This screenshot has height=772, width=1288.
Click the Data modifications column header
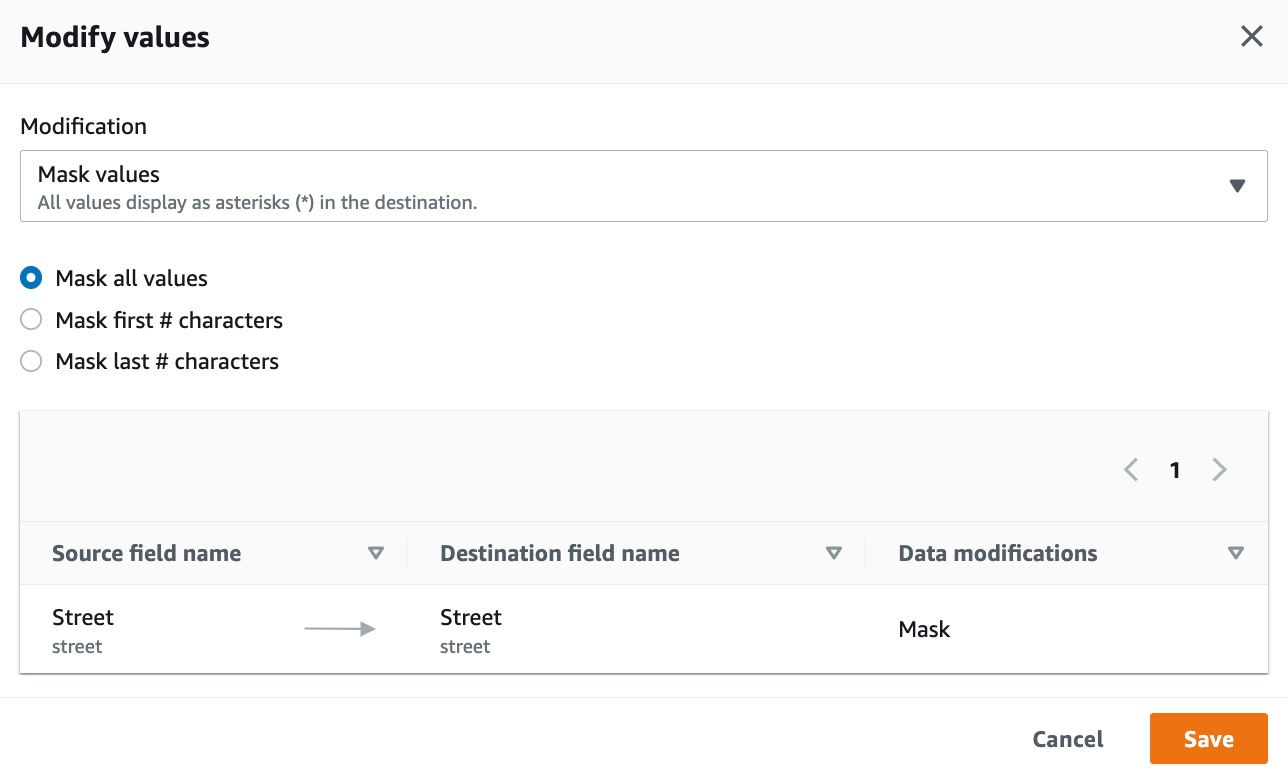[x=997, y=553]
